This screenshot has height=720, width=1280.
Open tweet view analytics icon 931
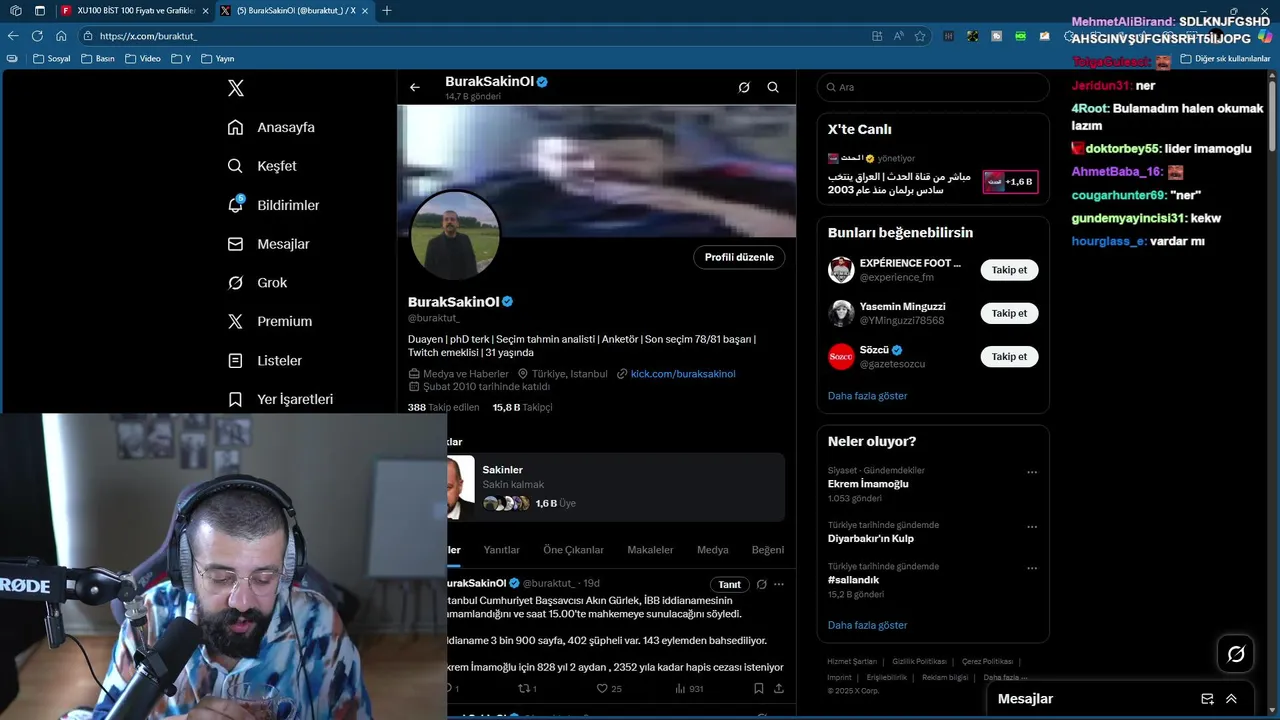[689, 688]
